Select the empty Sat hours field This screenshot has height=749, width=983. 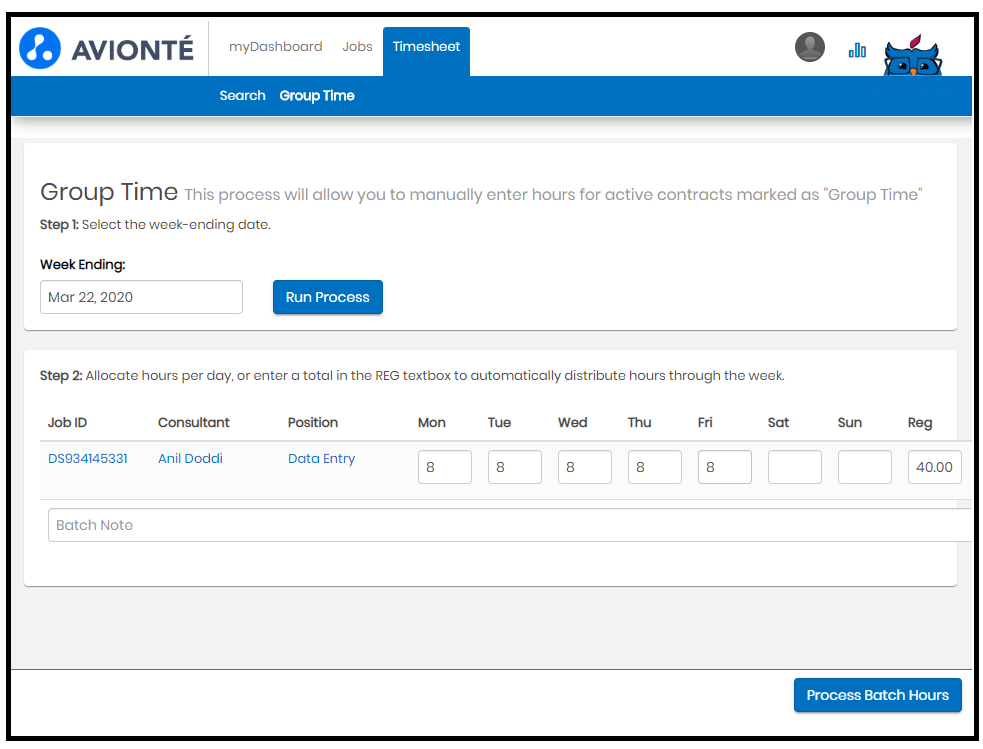point(795,467)
